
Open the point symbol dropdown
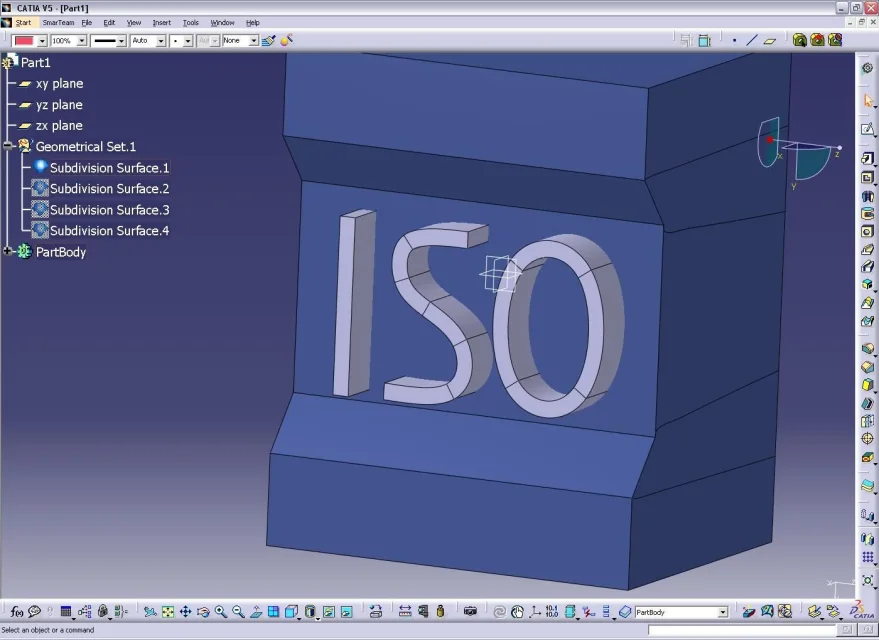pos(188,41)
